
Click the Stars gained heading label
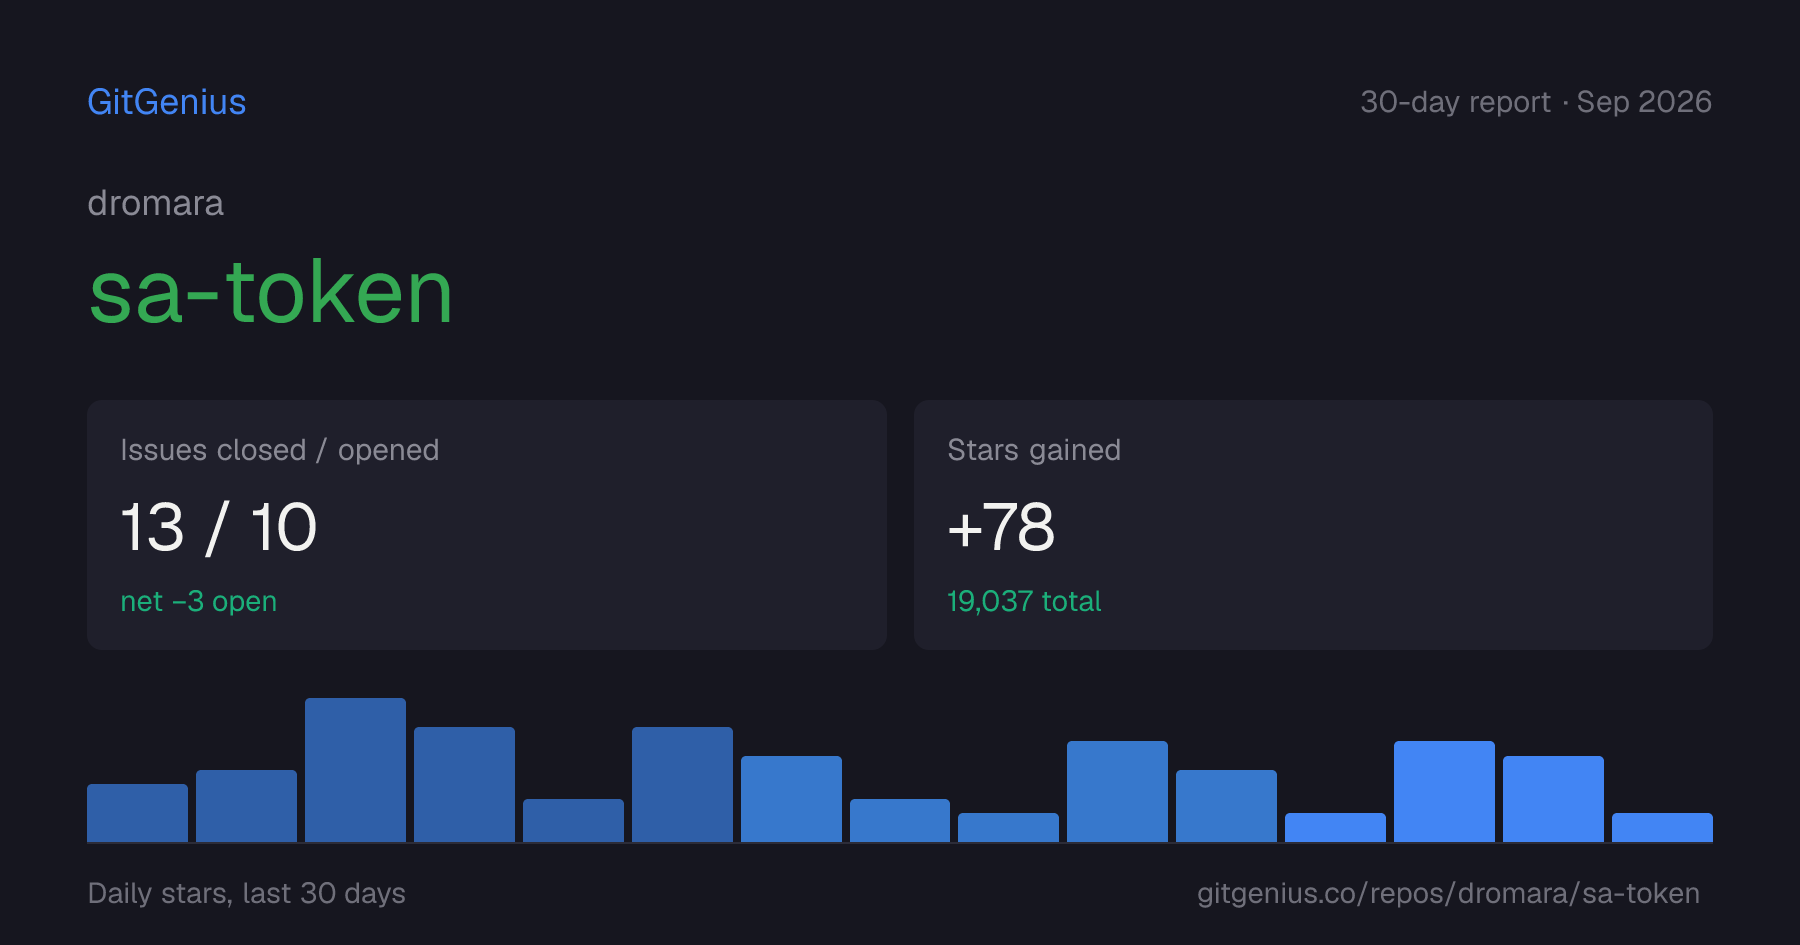(x=1034, y=450)
